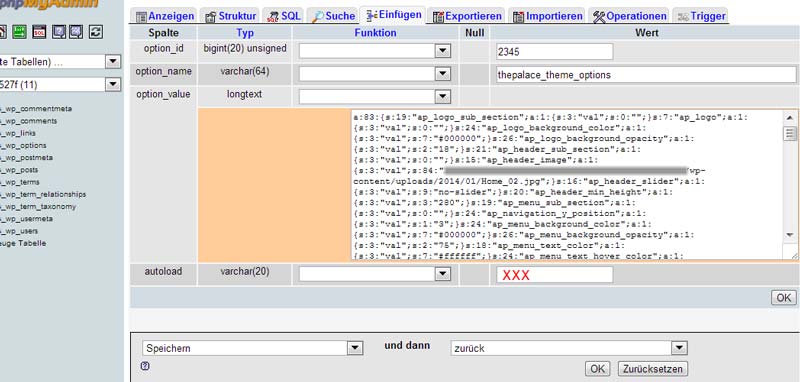Click OK button next to Zurücksetzen
Screen dimensions: 800x382
click(597, 369)
